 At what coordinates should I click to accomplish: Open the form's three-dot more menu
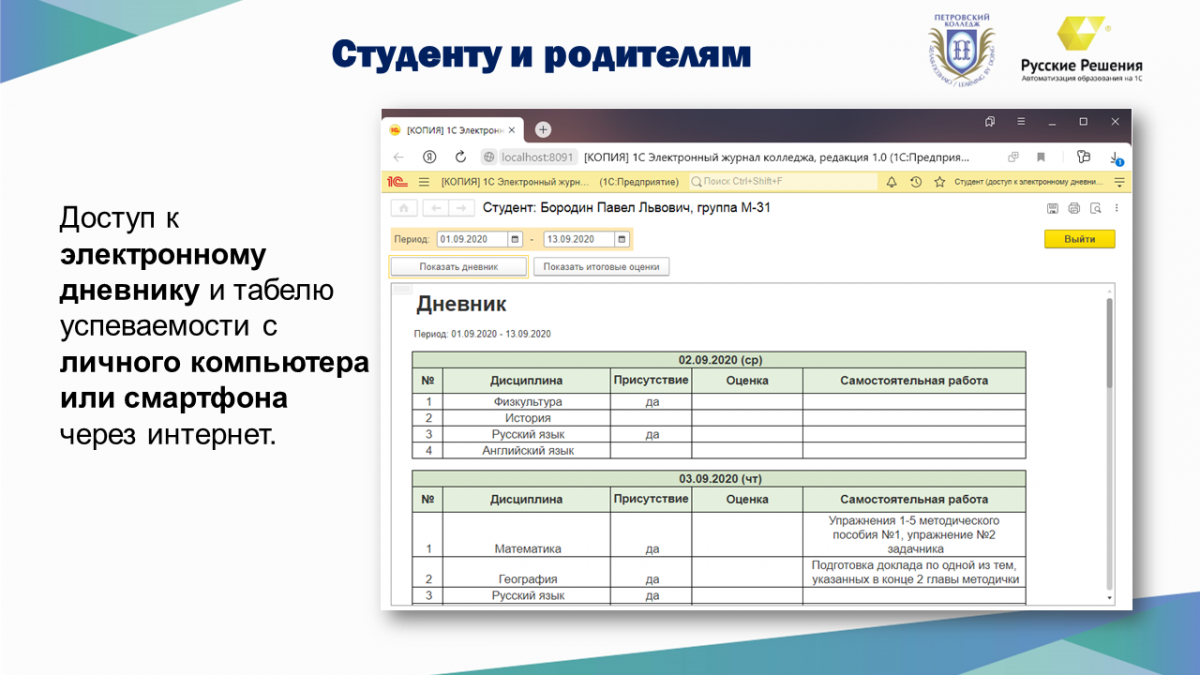click(x=1116, y=208)
